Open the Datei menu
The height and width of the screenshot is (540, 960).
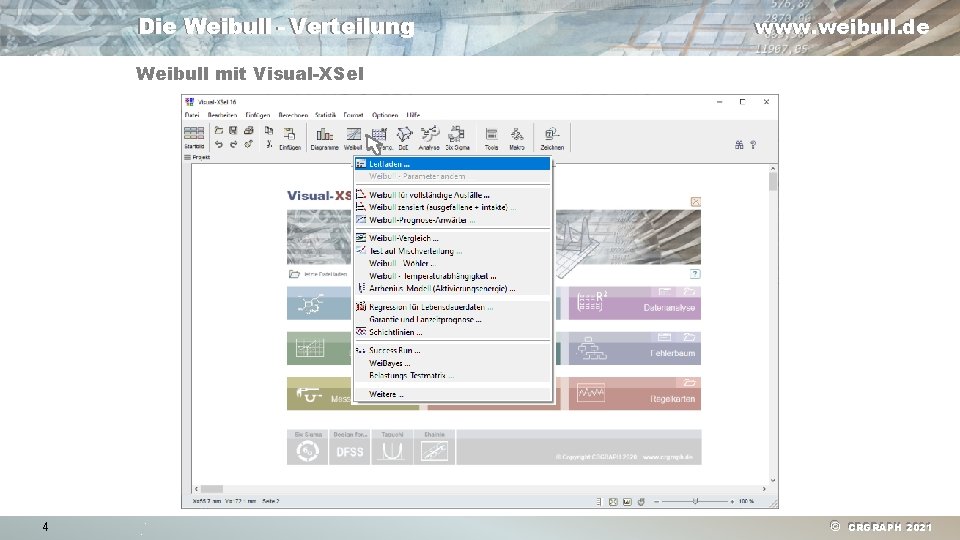point(192,114)
